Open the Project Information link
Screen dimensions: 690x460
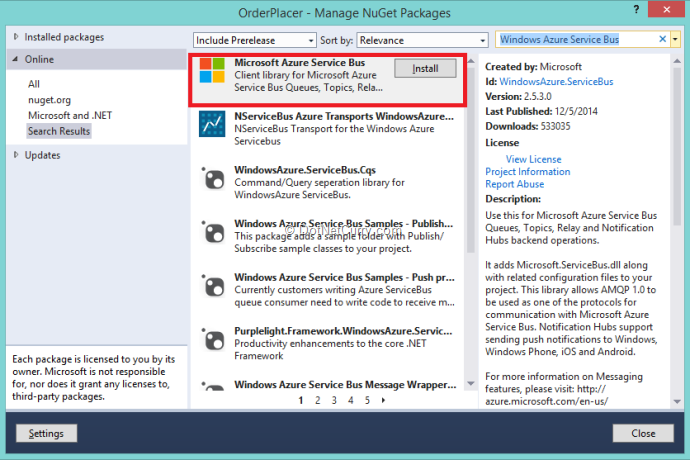tap(528, 172)
